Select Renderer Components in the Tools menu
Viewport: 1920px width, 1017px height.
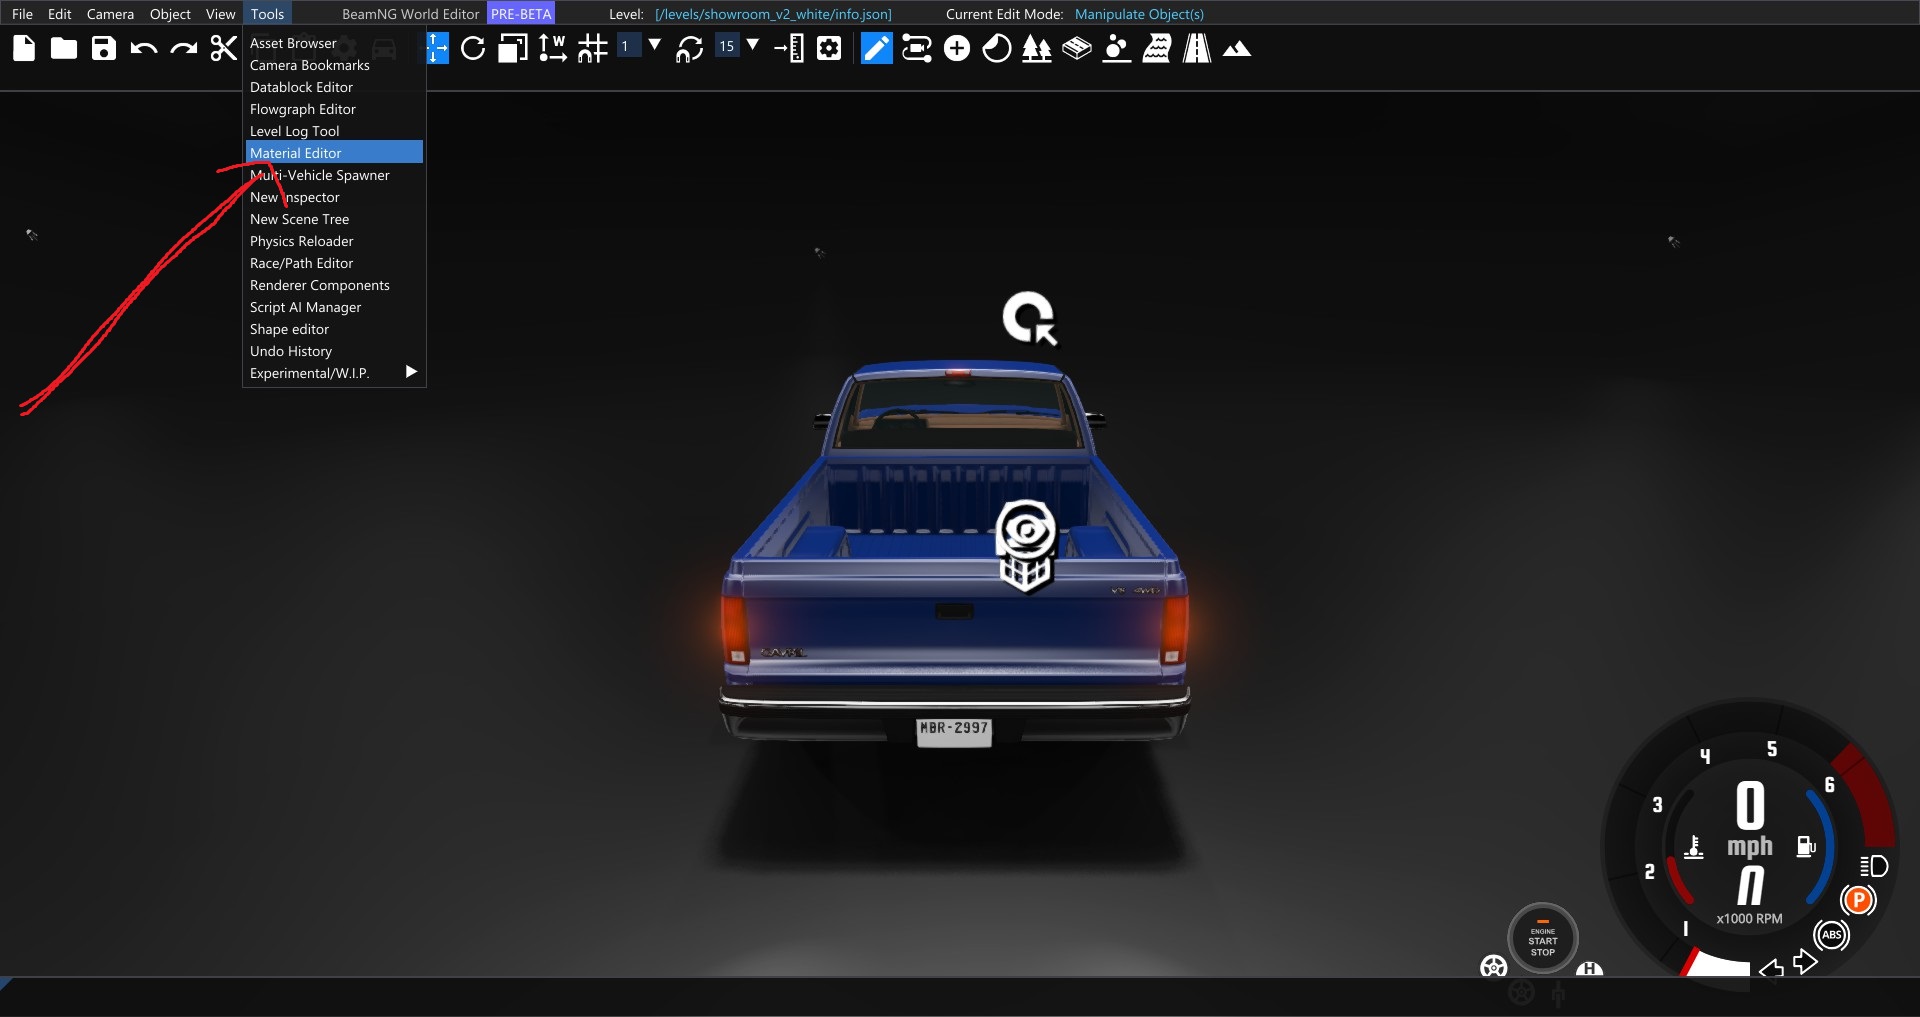point(334,285)
